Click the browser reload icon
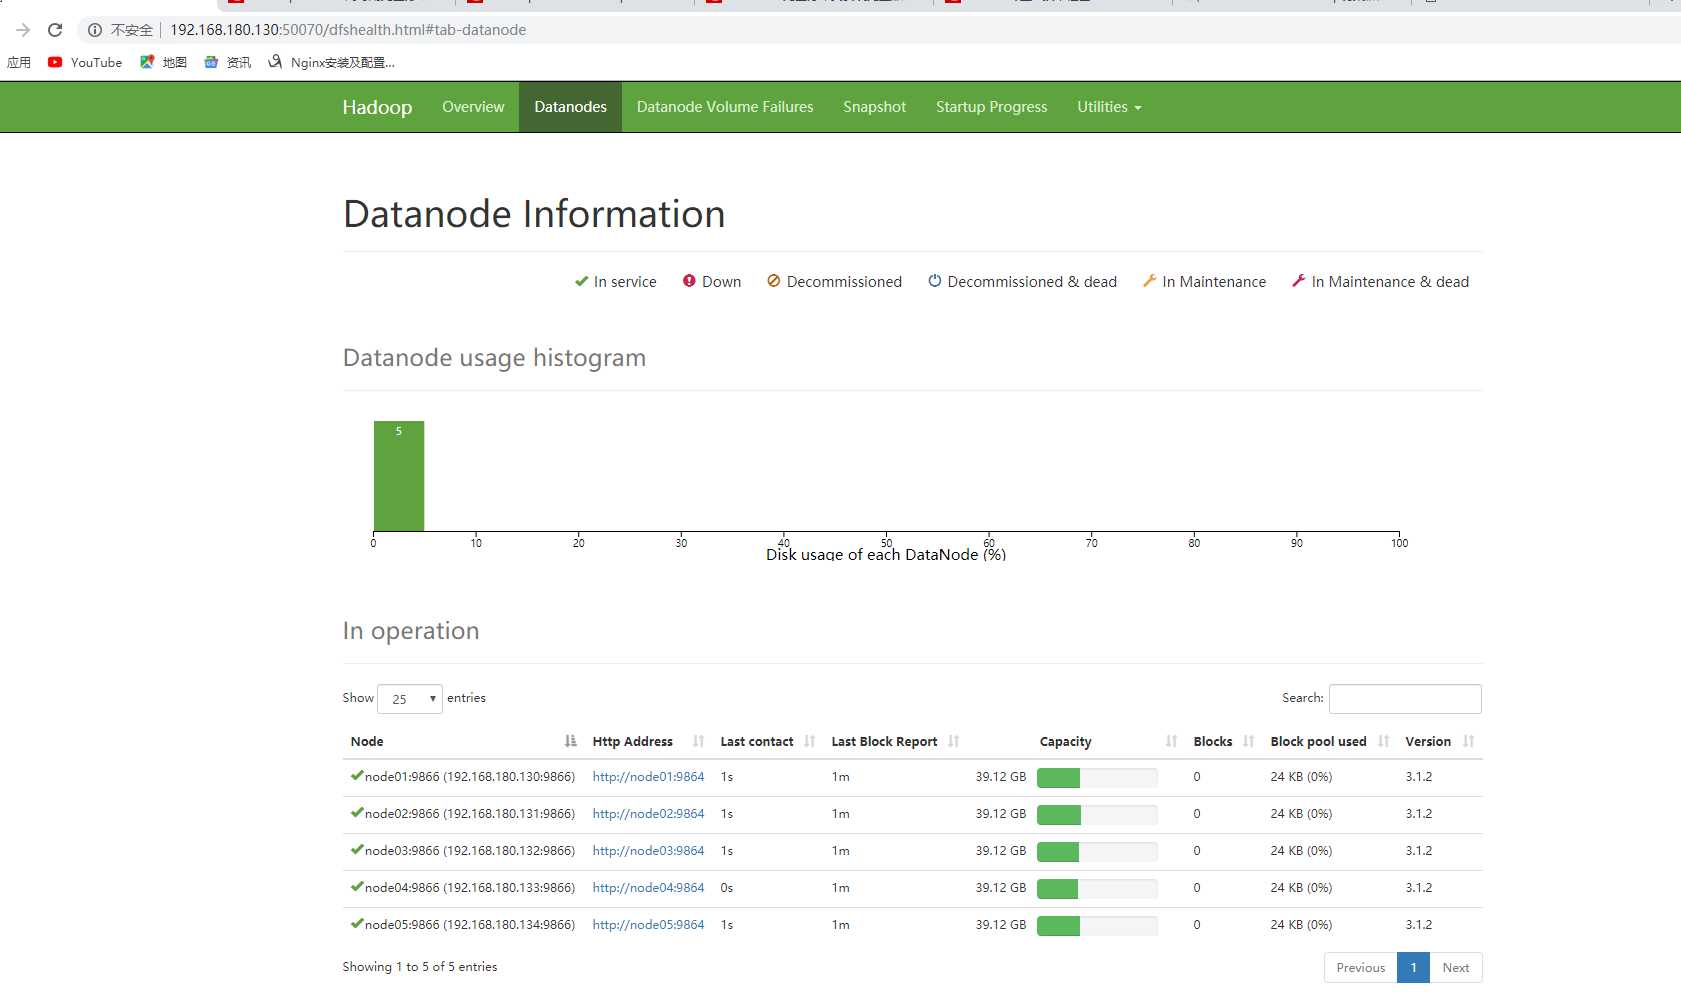This screenshot has width=1681, height=996. point(55,30)
